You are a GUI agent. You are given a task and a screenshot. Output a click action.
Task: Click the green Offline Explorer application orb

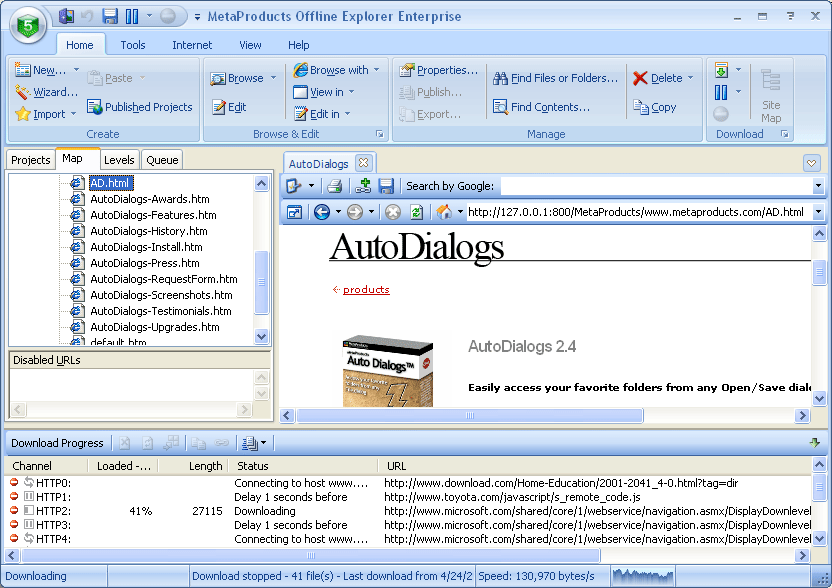pyautogui.click(x=28, y=25)
